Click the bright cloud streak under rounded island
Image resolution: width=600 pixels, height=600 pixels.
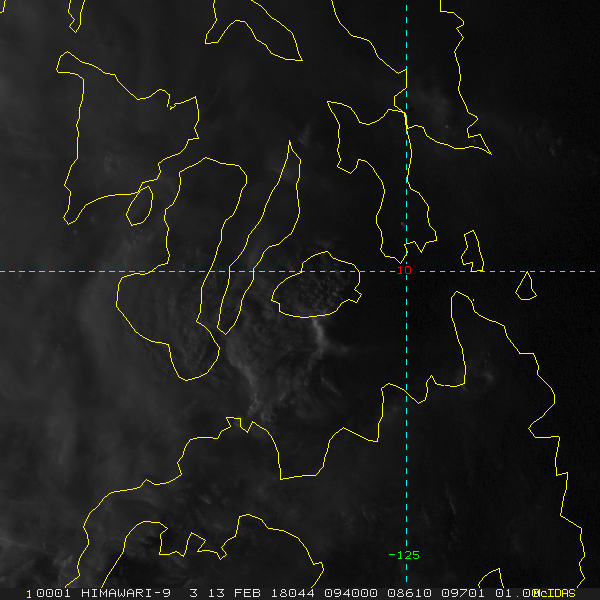[320, 331]
